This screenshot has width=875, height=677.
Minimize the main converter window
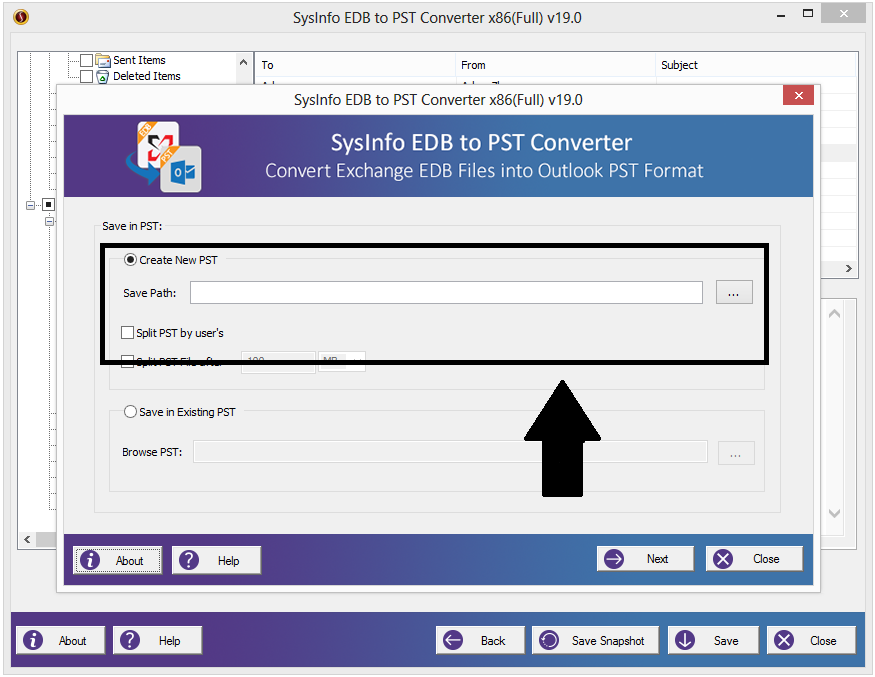(781, 15)
